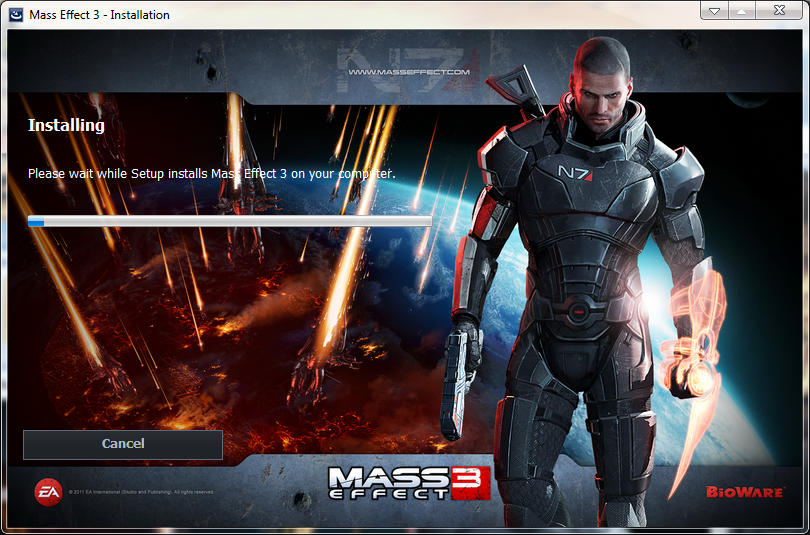Click the installation progress bar
810x535 pixels.
pyautogui.click(x=230, y=222)
